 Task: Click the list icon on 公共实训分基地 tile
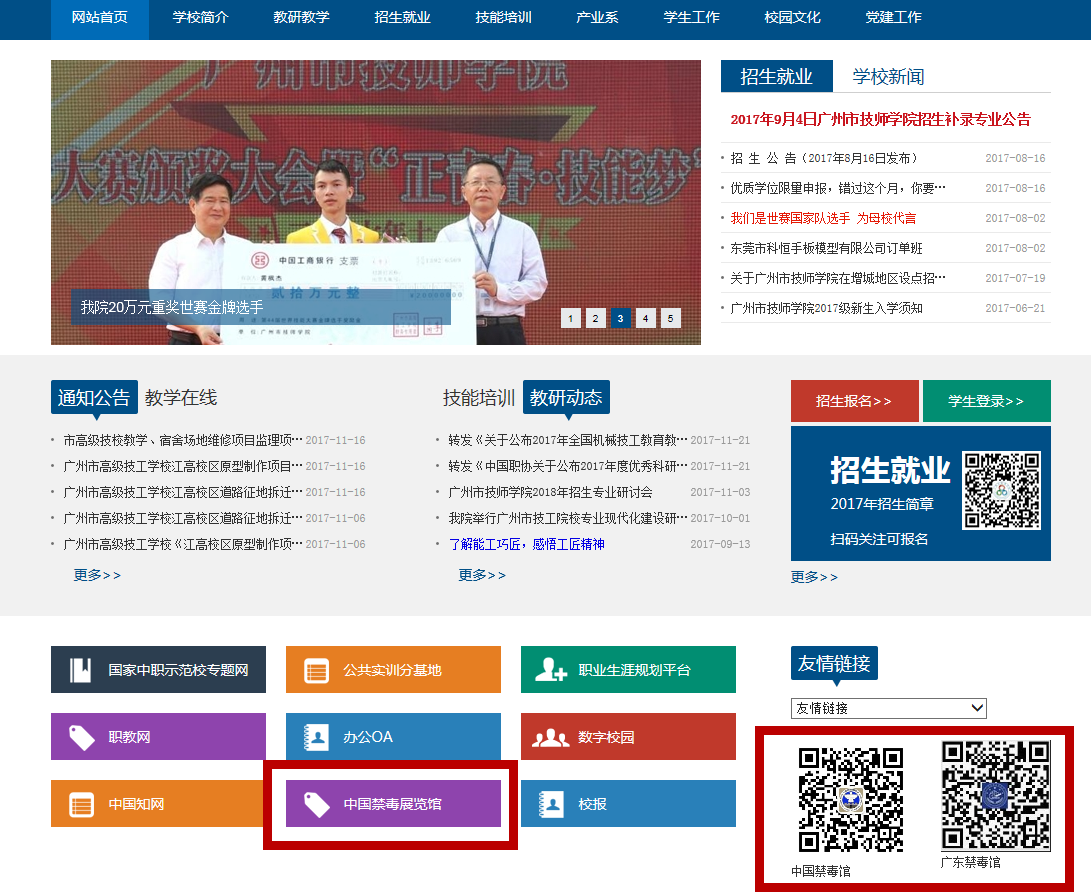coord(316,671)
